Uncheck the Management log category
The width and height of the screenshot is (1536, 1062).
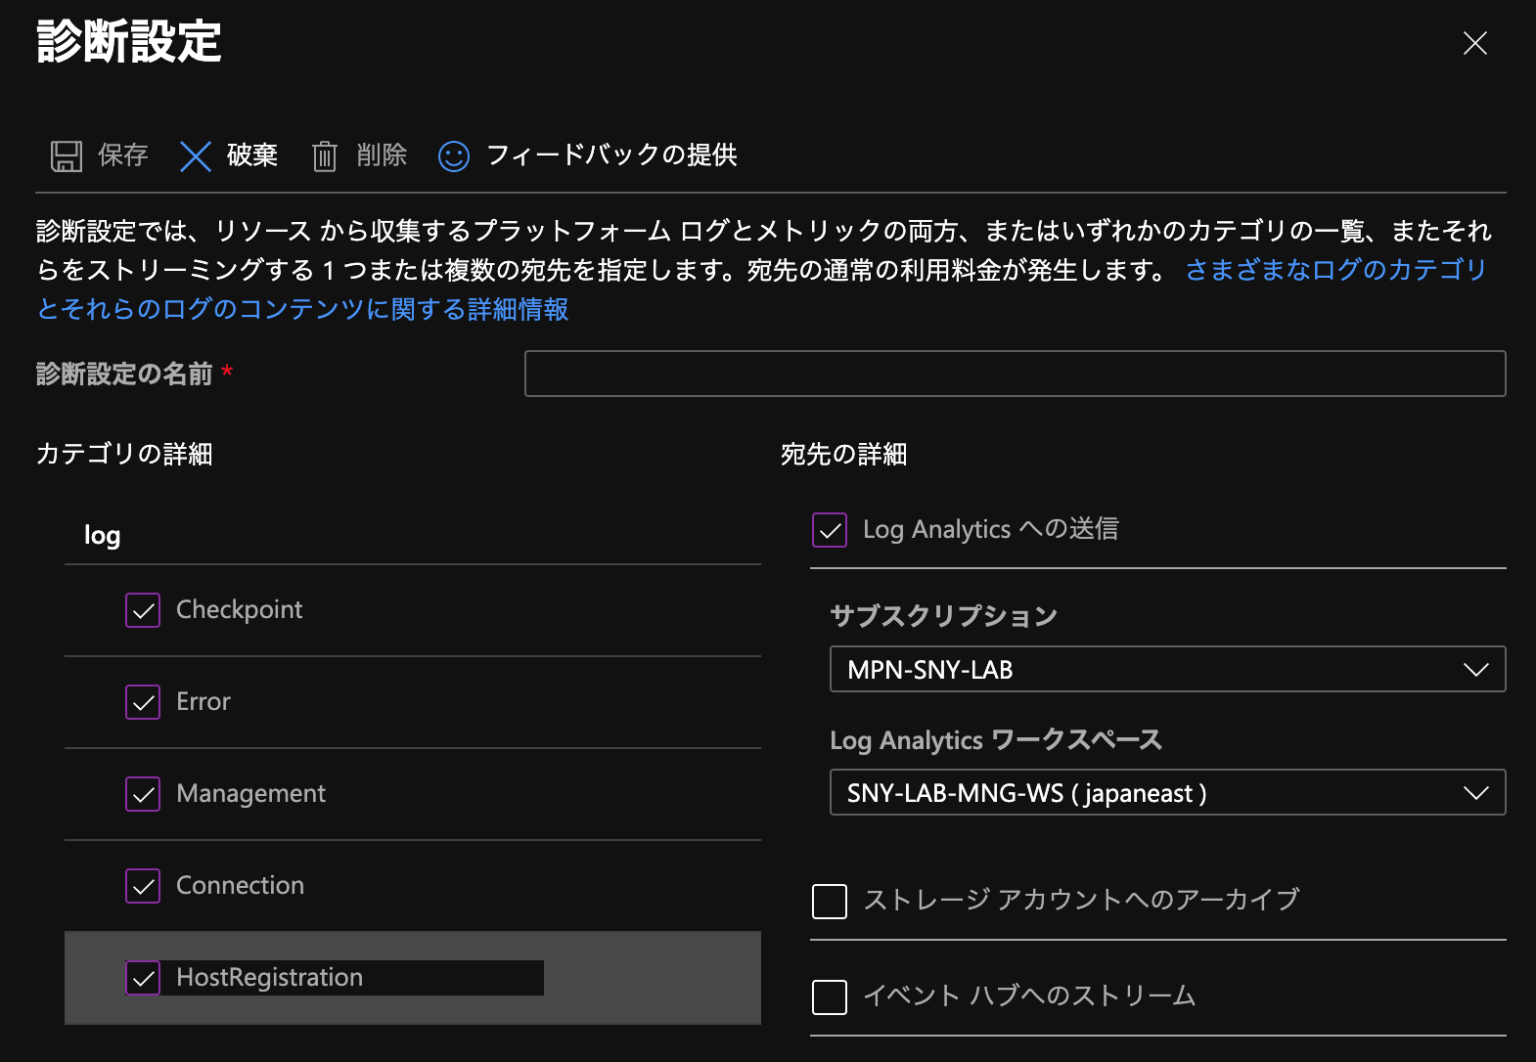pyautogui.click(x=142, y=793)
